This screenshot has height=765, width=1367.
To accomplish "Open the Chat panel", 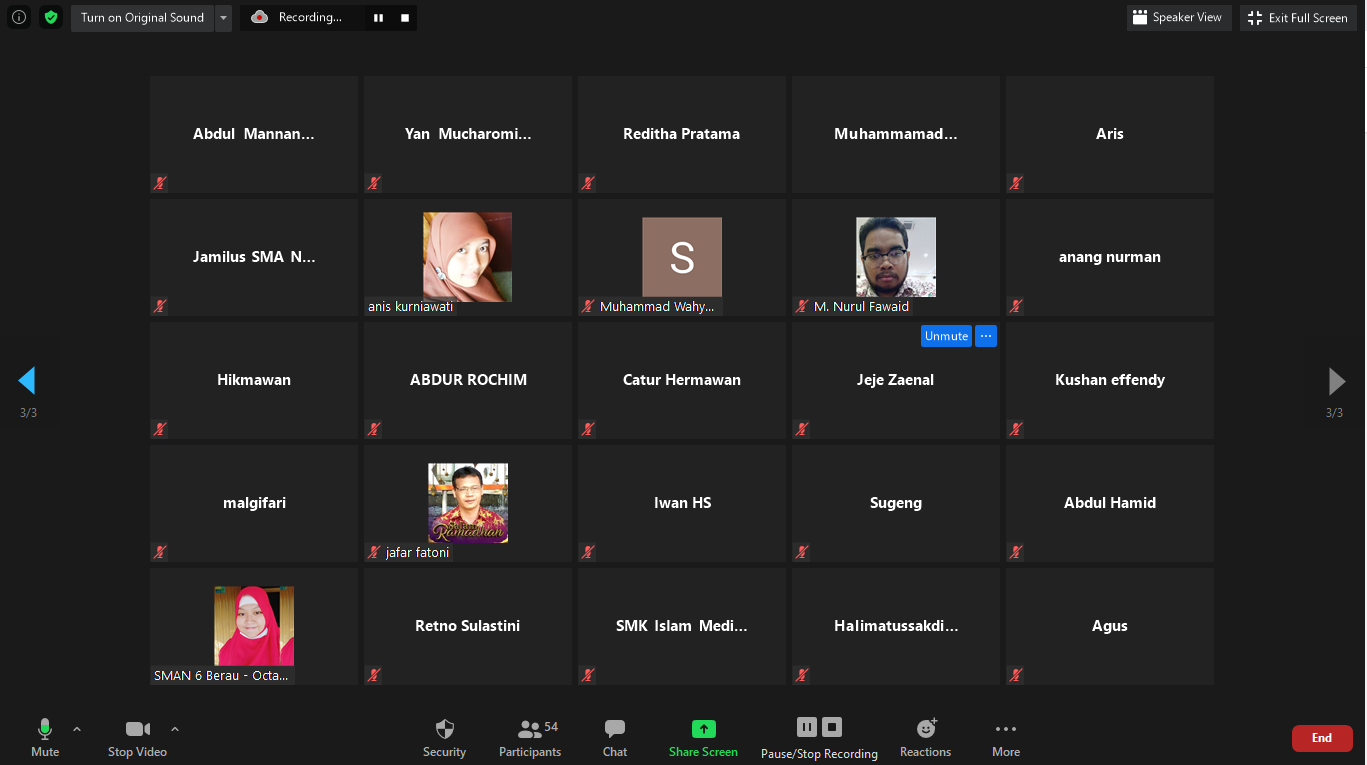I will tap(615, 738).
